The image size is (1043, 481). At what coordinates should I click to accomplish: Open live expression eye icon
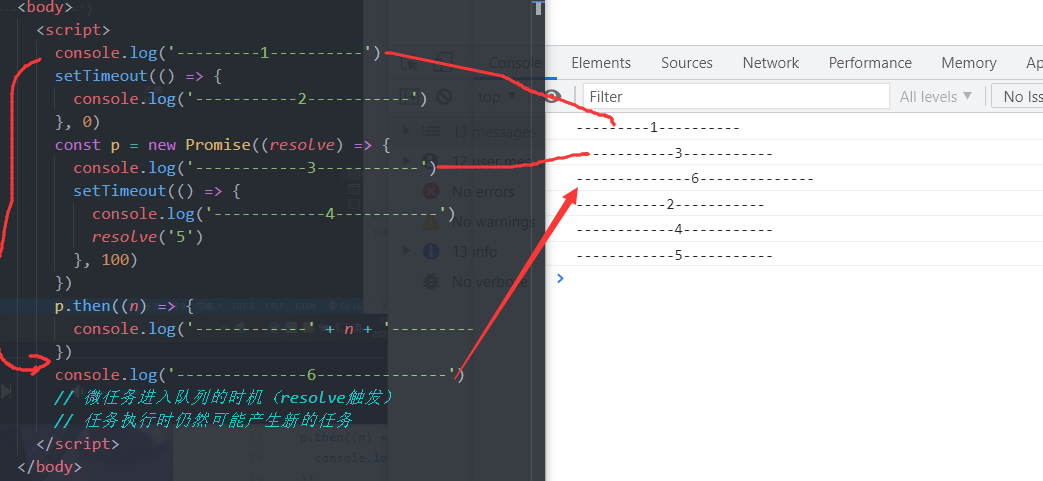click(553, 97)
